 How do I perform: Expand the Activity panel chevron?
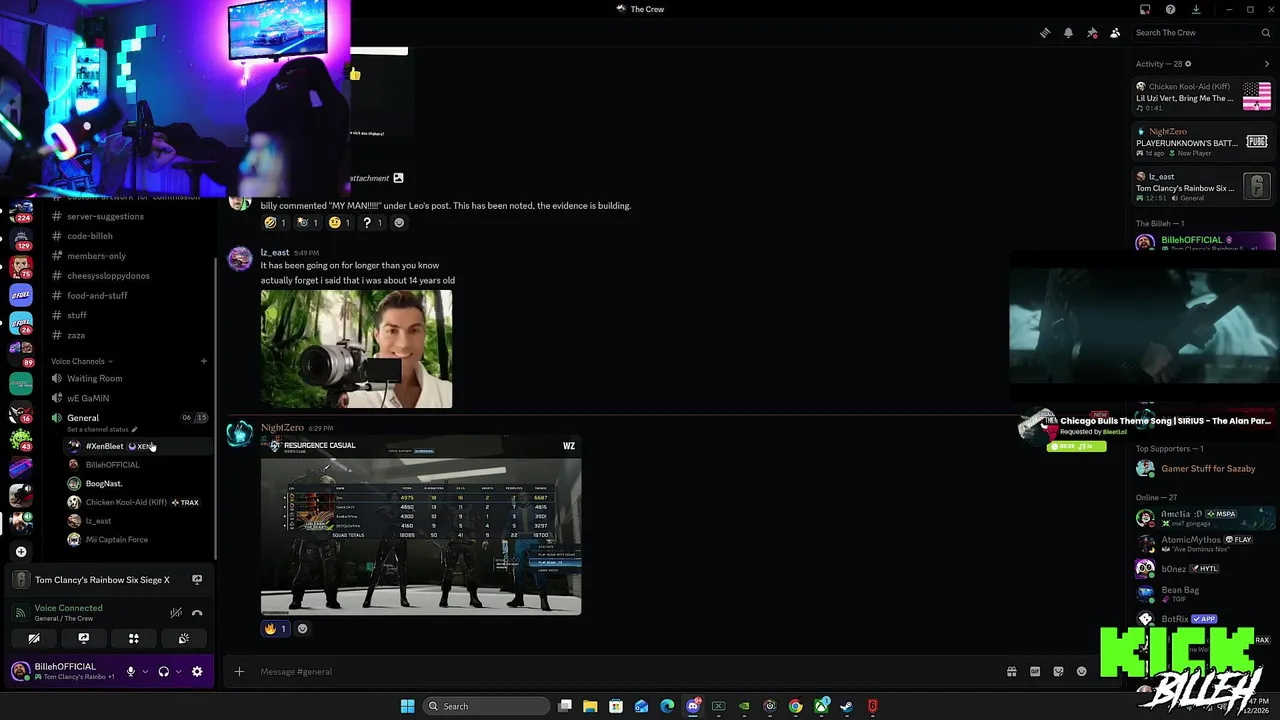pyautogui.click(x=1267, y=64)
